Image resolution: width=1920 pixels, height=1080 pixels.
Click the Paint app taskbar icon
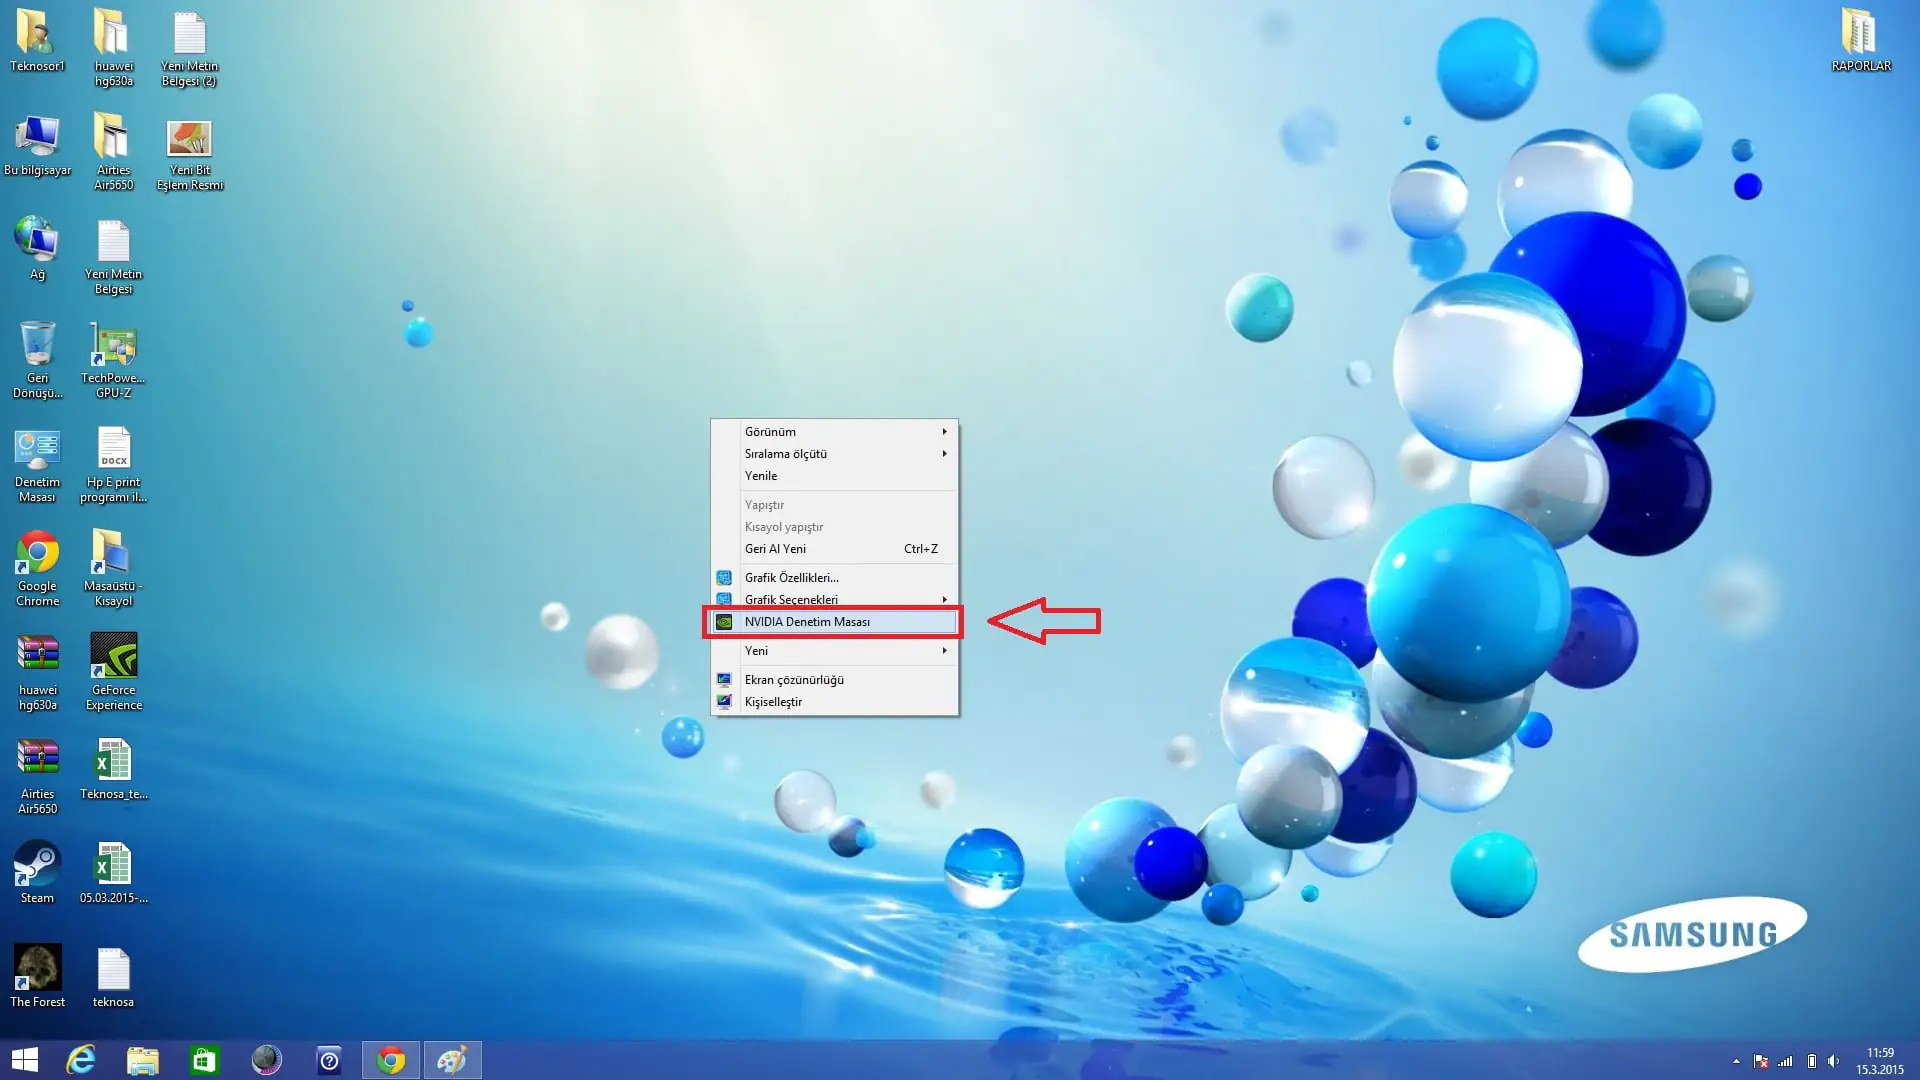click(x=452, y=1060)
